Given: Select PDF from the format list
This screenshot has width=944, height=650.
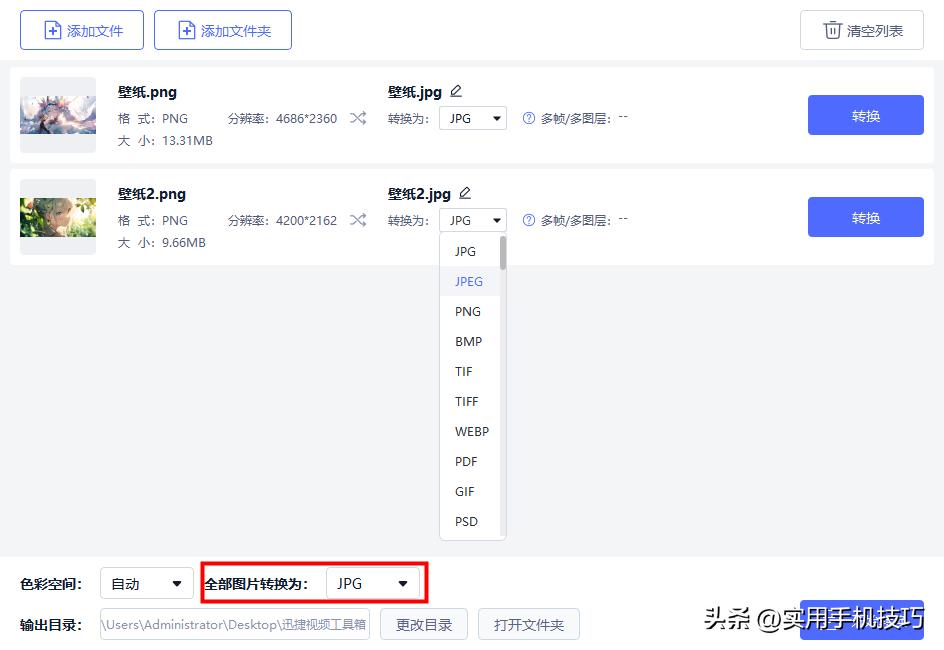Looking at the screenshot, I should pos(466,461).
